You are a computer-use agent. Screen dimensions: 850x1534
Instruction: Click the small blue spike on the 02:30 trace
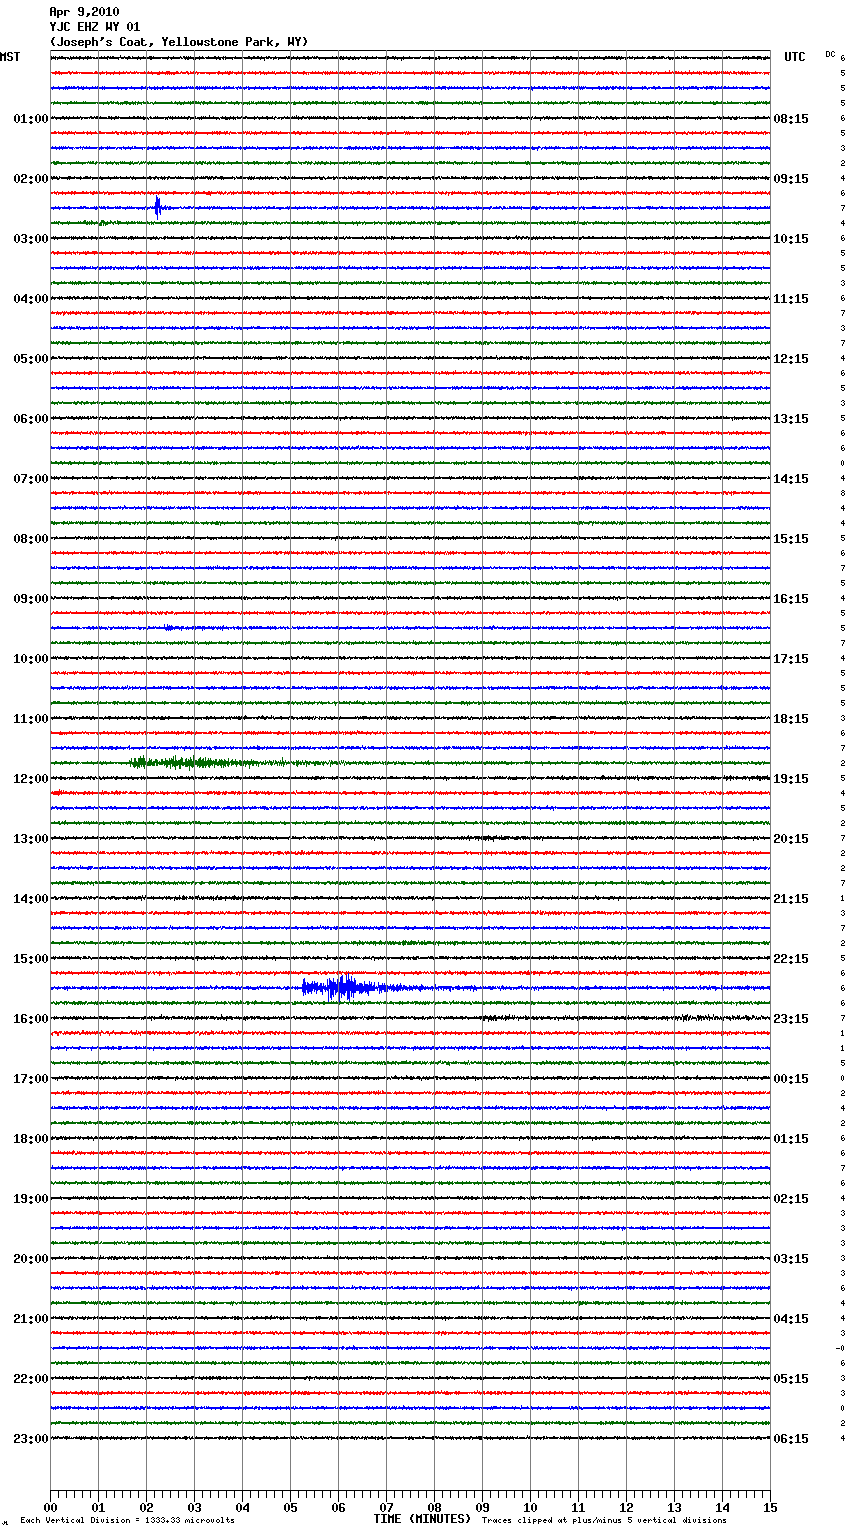(x=158, y=208)
